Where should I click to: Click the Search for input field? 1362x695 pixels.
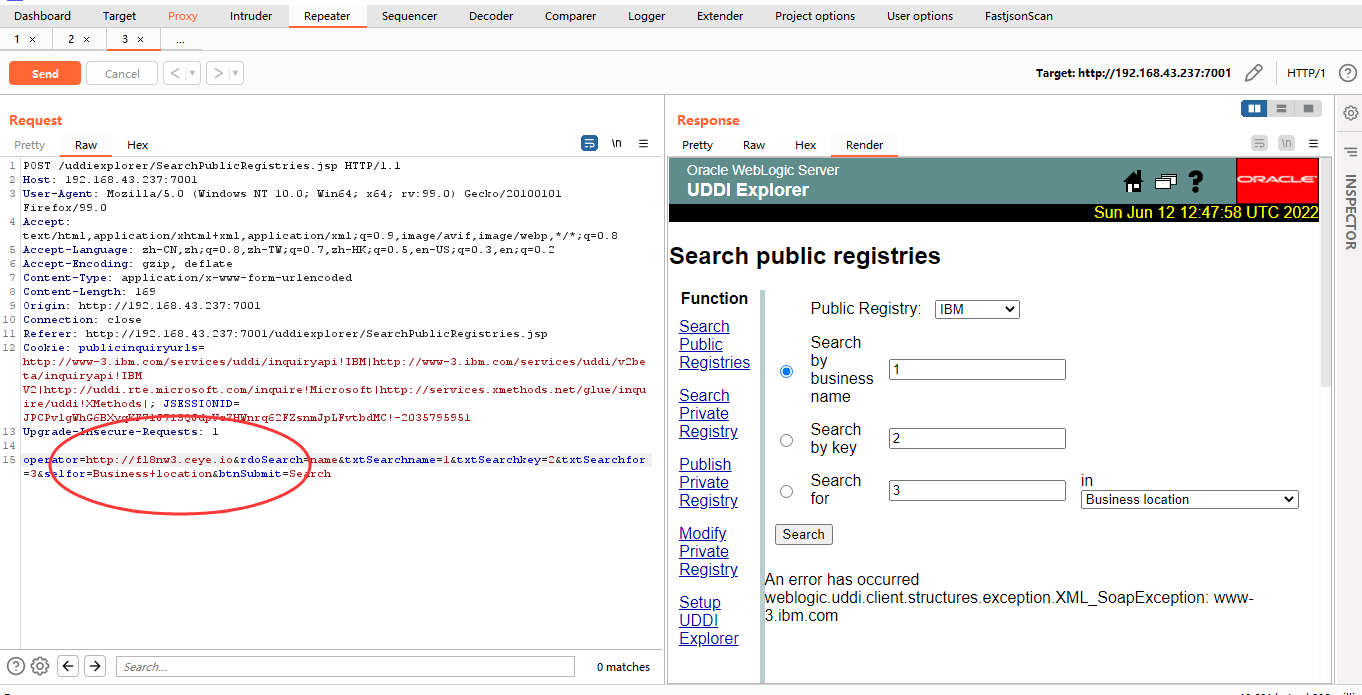(977, 490)
